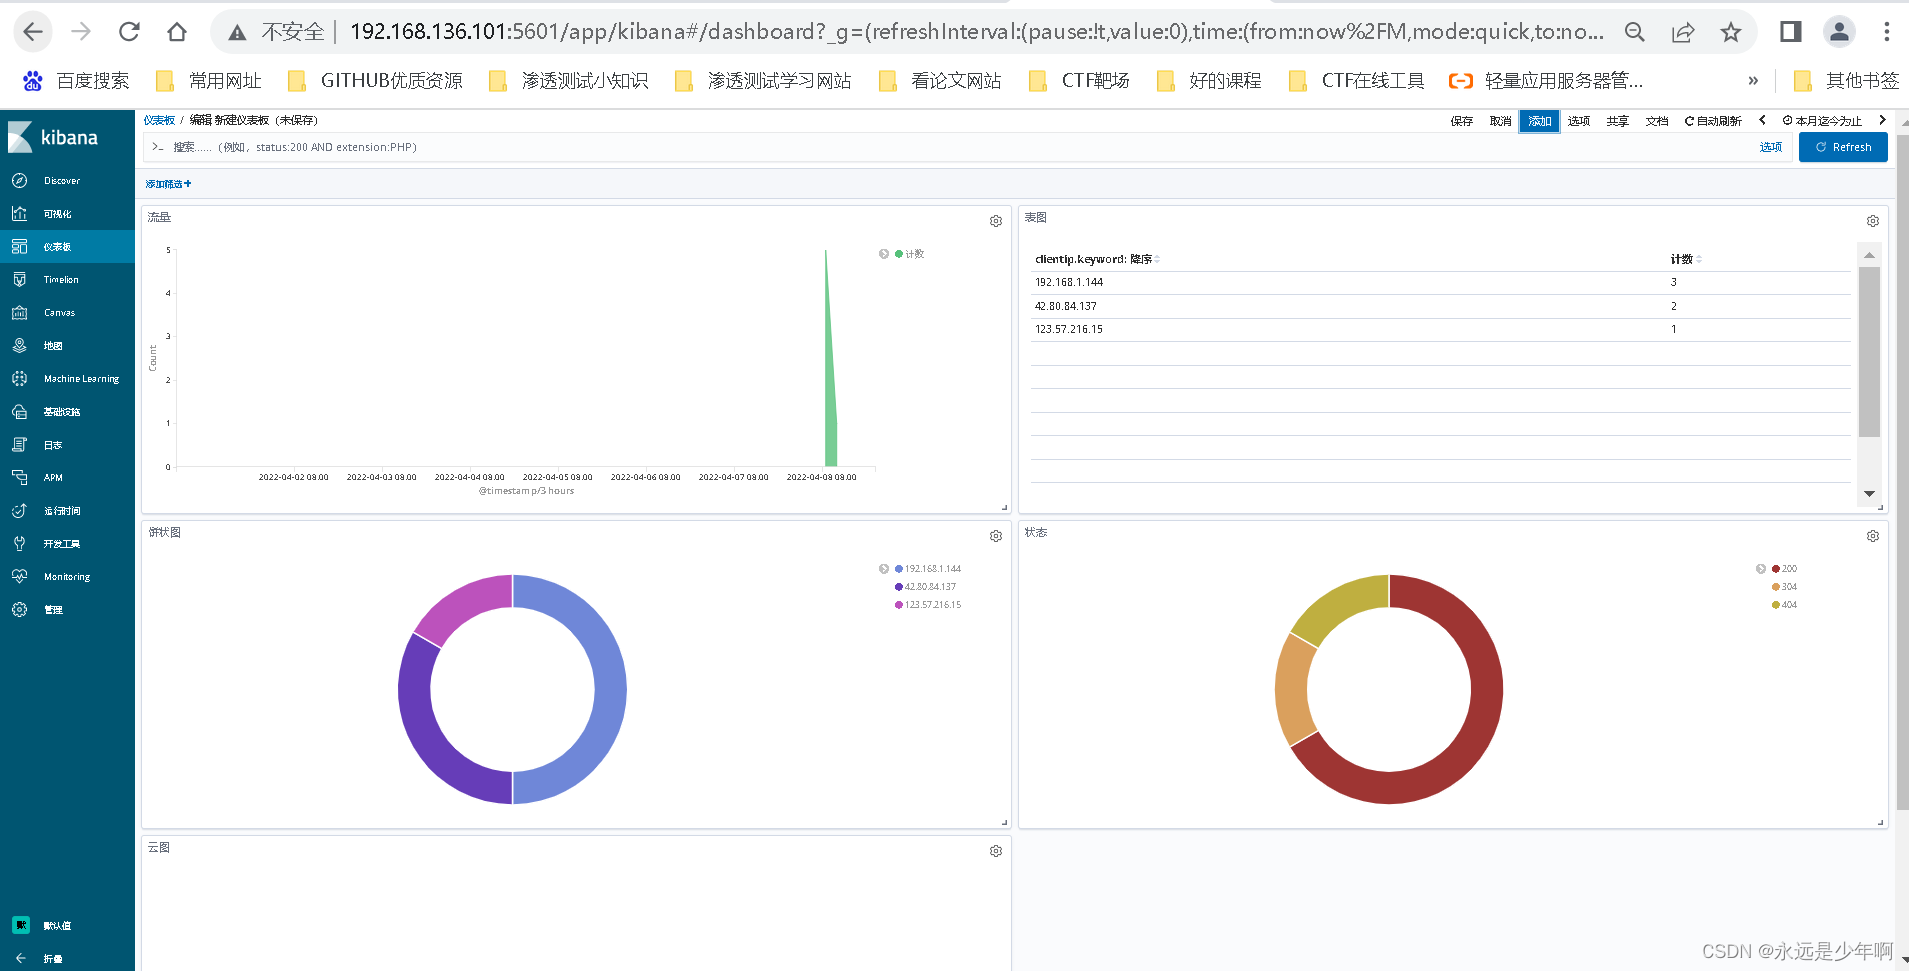This screenshot has height=971, width=1909.
Task: Open gear options of the 表图 panel
Action: pos(1873,221)
